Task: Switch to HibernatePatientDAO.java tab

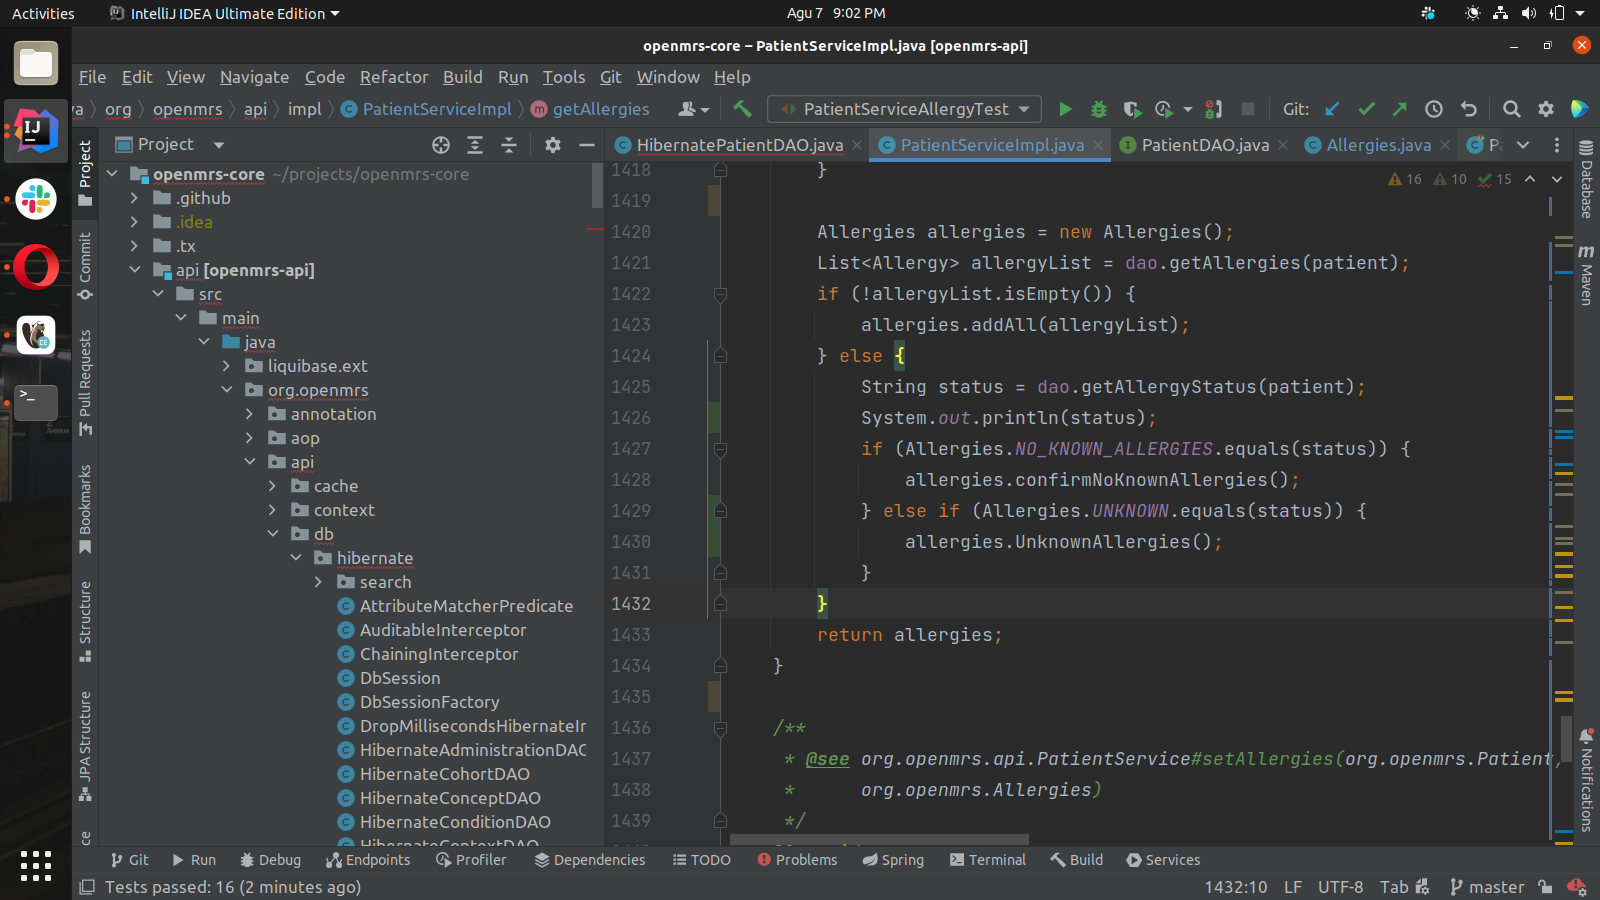Action: tap(739, 145)
